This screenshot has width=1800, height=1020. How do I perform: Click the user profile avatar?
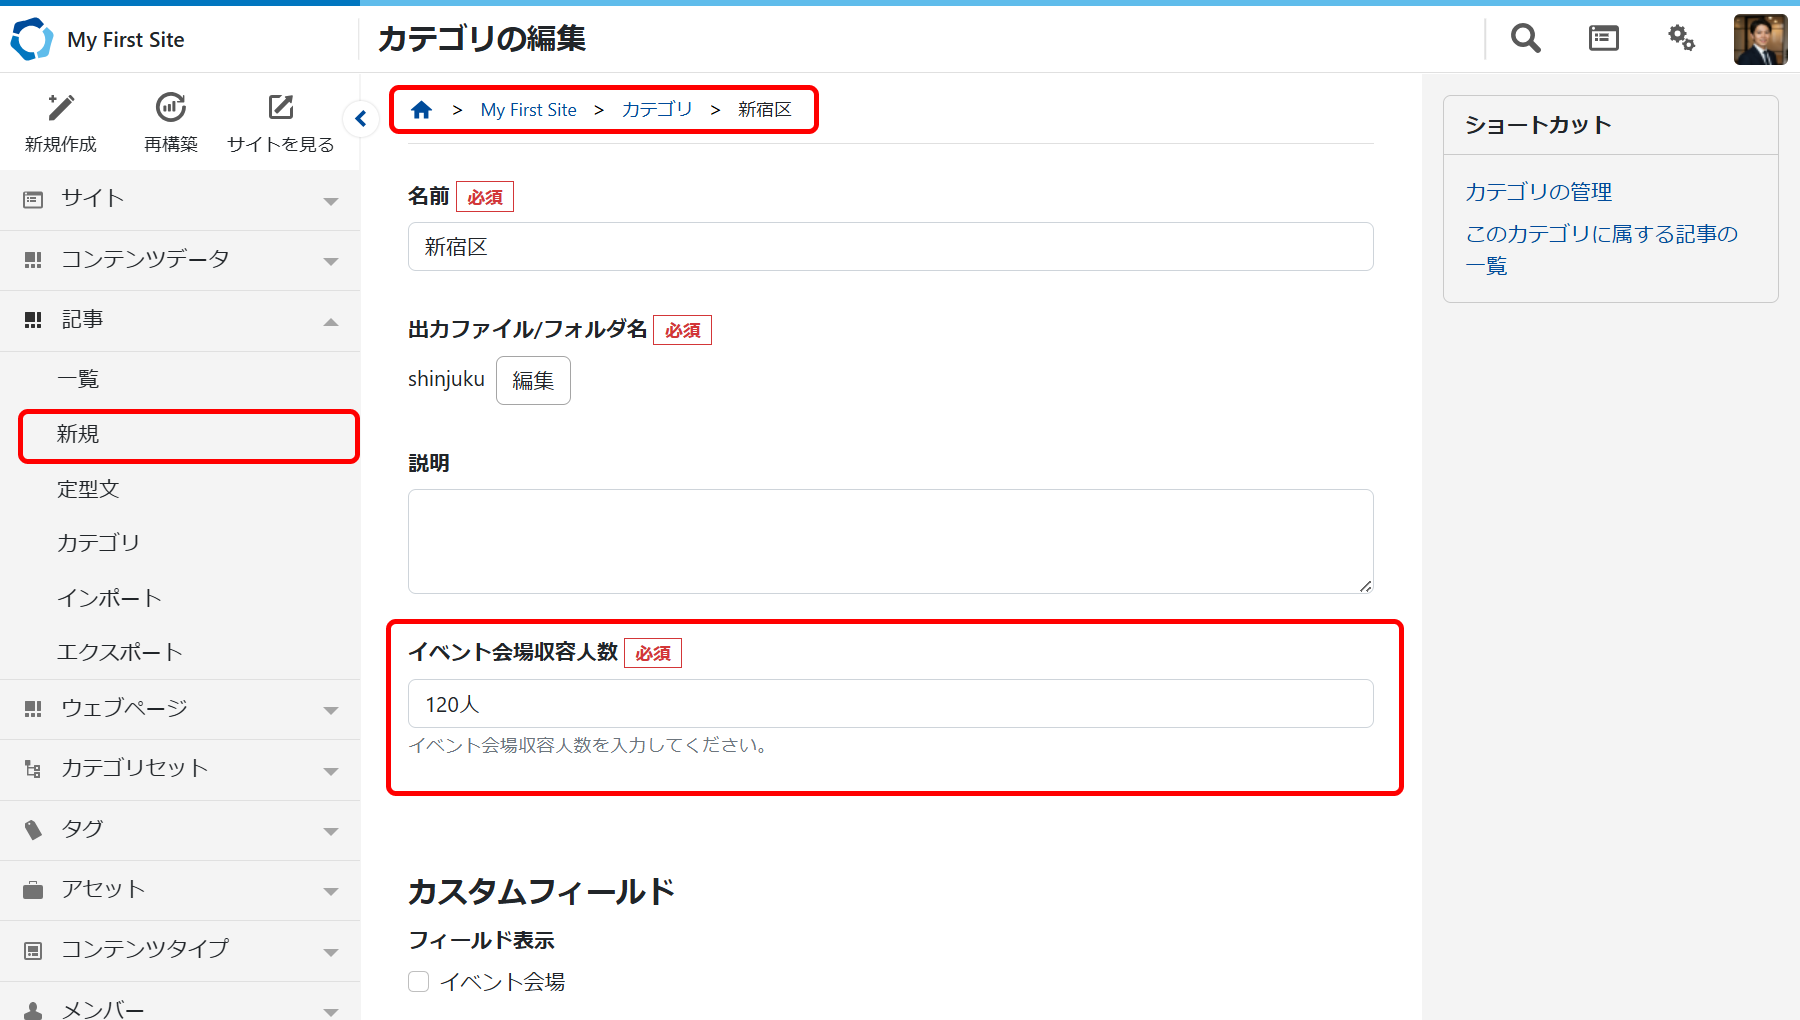[1759, 40]
